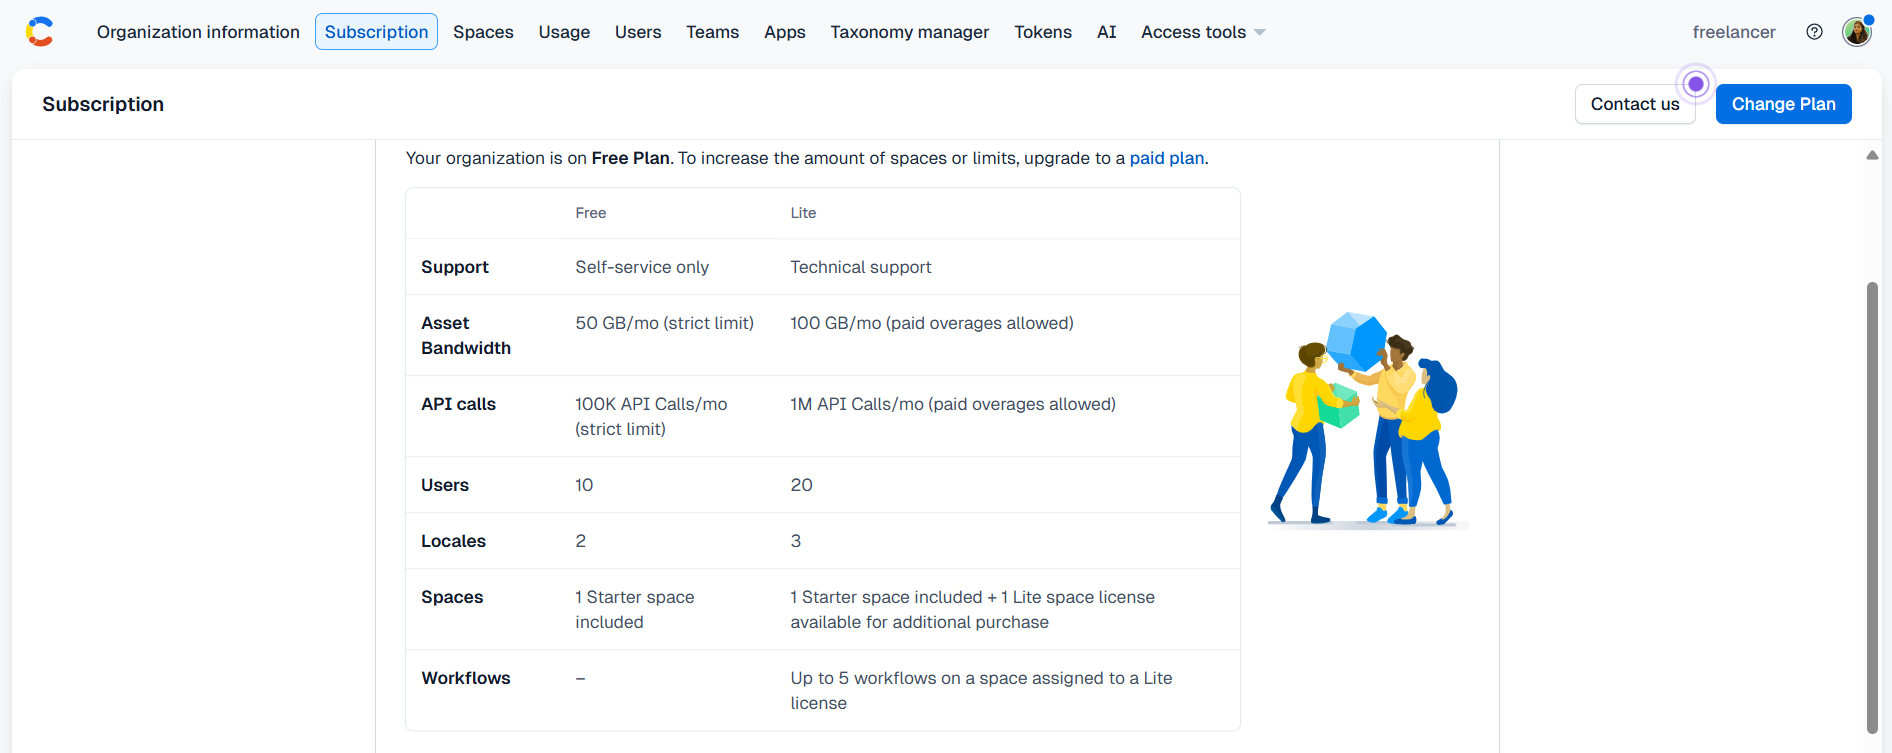The image size is (1892, 753).
Task: Navigate to the Apps tab
Action: point(784,32)
